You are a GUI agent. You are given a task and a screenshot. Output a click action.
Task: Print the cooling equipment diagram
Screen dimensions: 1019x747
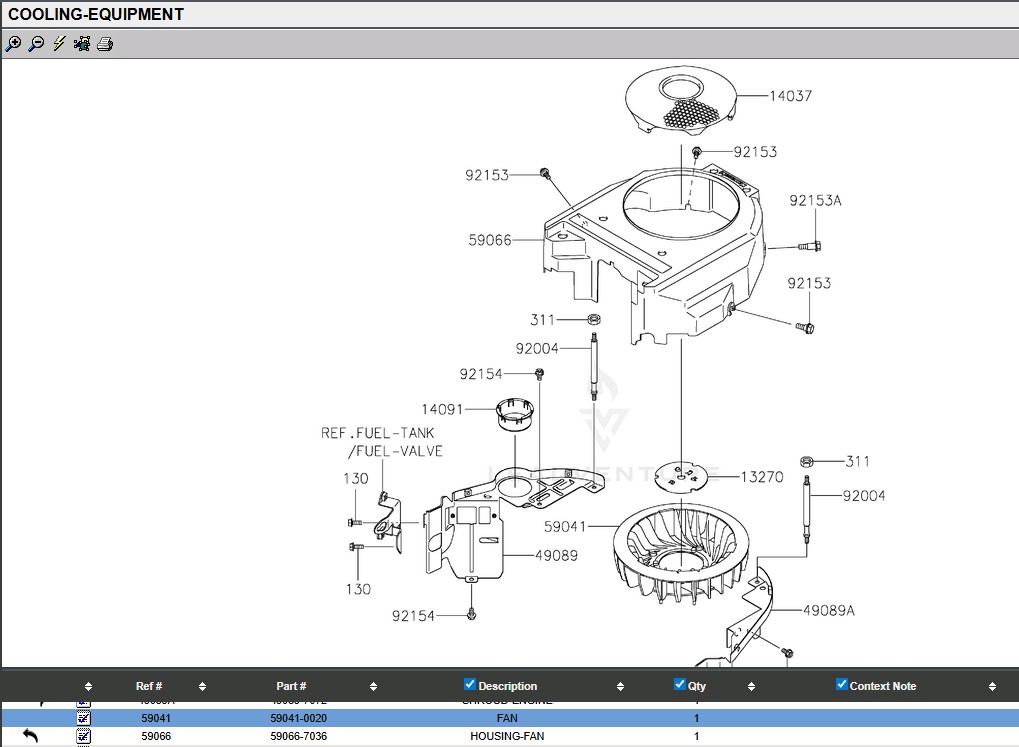click(105, 44)
